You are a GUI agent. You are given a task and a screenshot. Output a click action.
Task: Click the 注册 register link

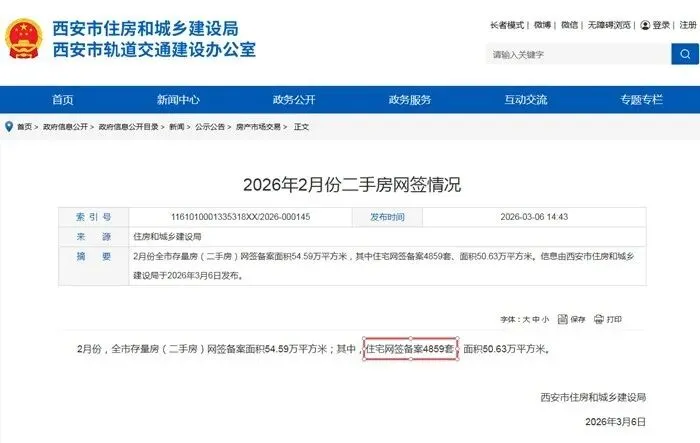point(688,25)
